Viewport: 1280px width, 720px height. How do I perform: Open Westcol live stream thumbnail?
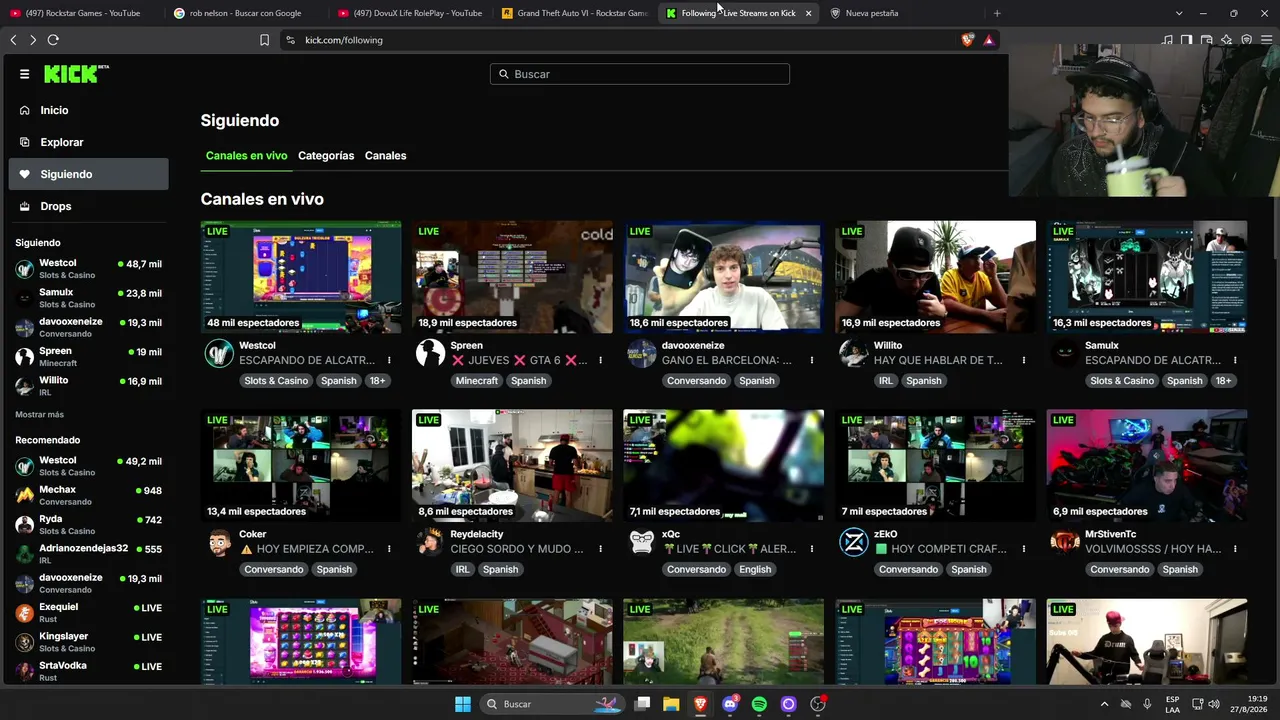301,277
